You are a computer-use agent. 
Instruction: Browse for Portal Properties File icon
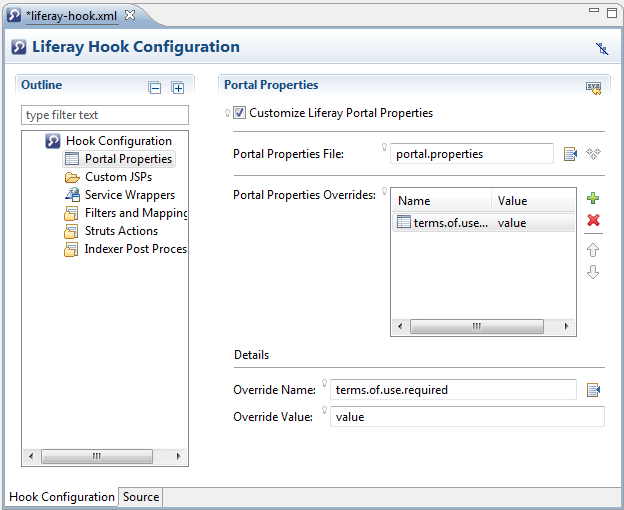[570, 154]
